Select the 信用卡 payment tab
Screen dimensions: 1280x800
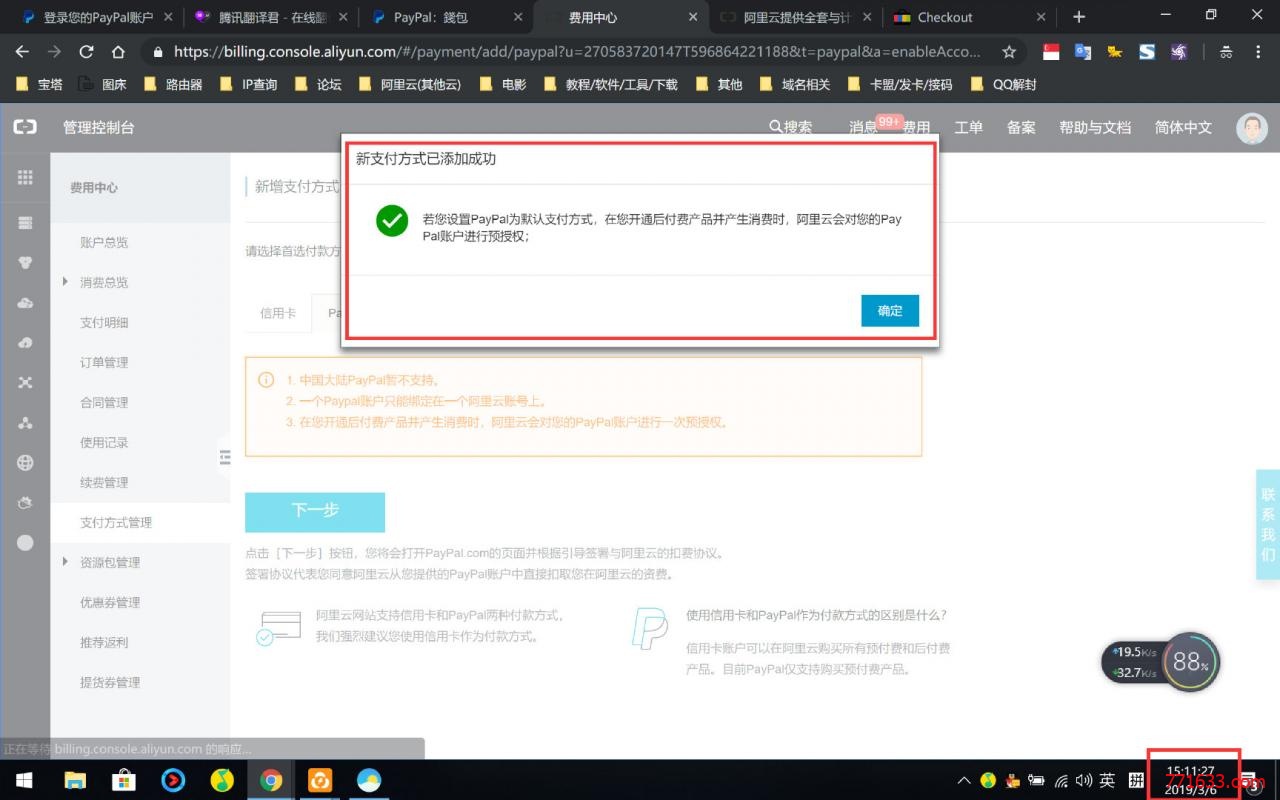[278, 313]
